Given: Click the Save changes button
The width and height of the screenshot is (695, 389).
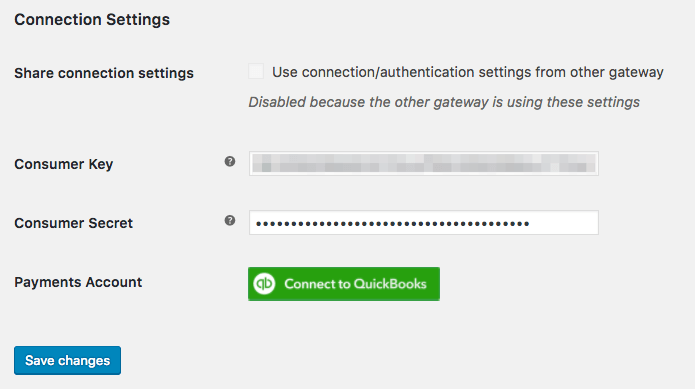Looking at the screenshot, I should point(67,361).
